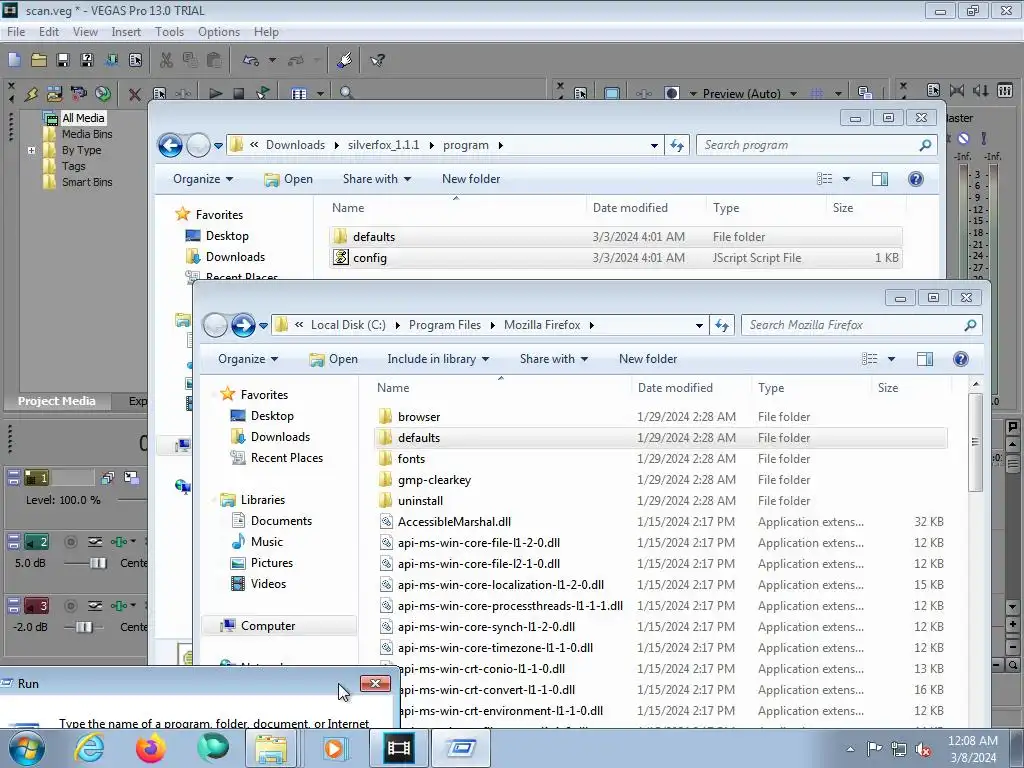Click the Save As icon with question mark
This screenshot has height=768, width=1024.
87,60
